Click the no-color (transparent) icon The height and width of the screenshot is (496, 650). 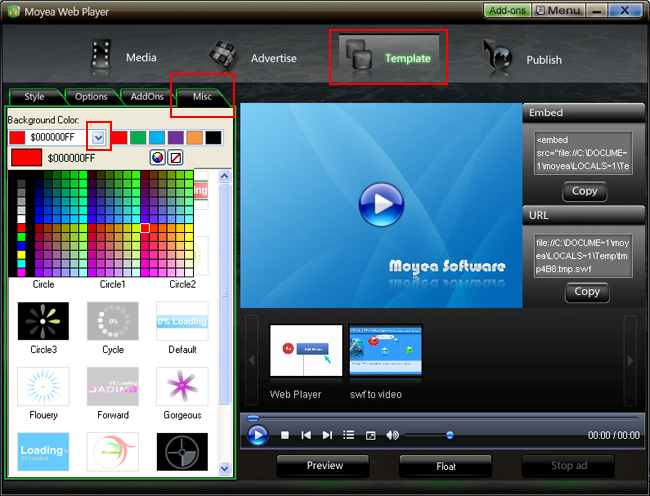(176, 157)
